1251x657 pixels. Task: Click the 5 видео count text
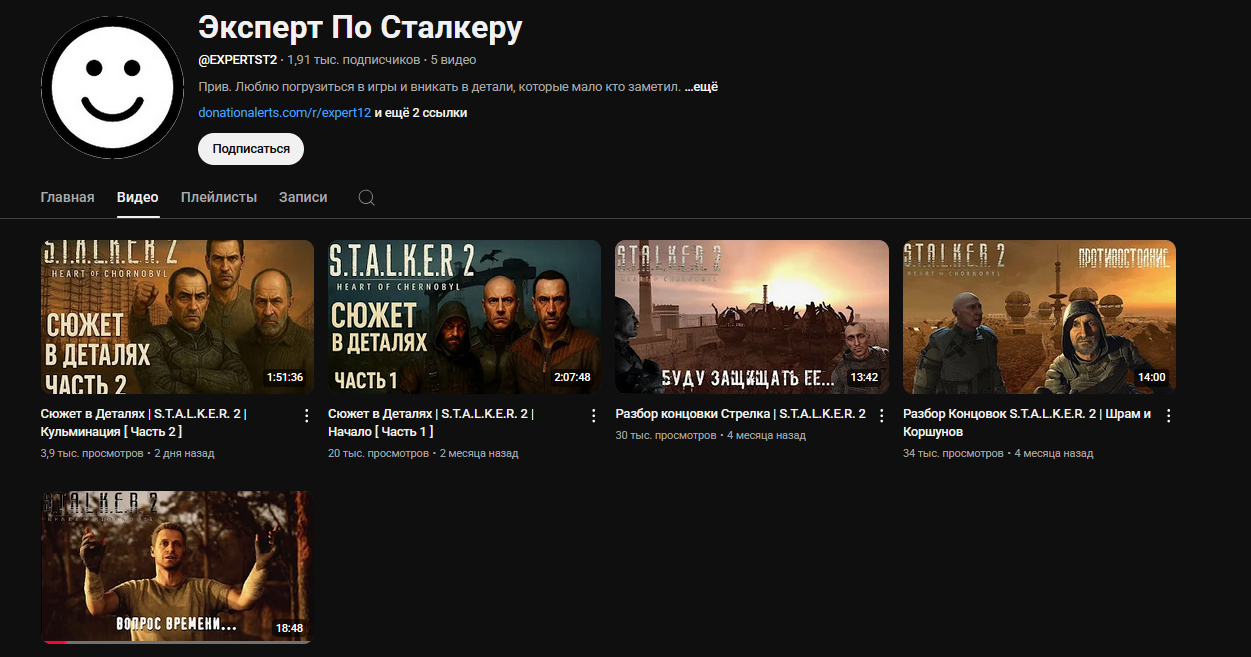[x=453, y=60]
